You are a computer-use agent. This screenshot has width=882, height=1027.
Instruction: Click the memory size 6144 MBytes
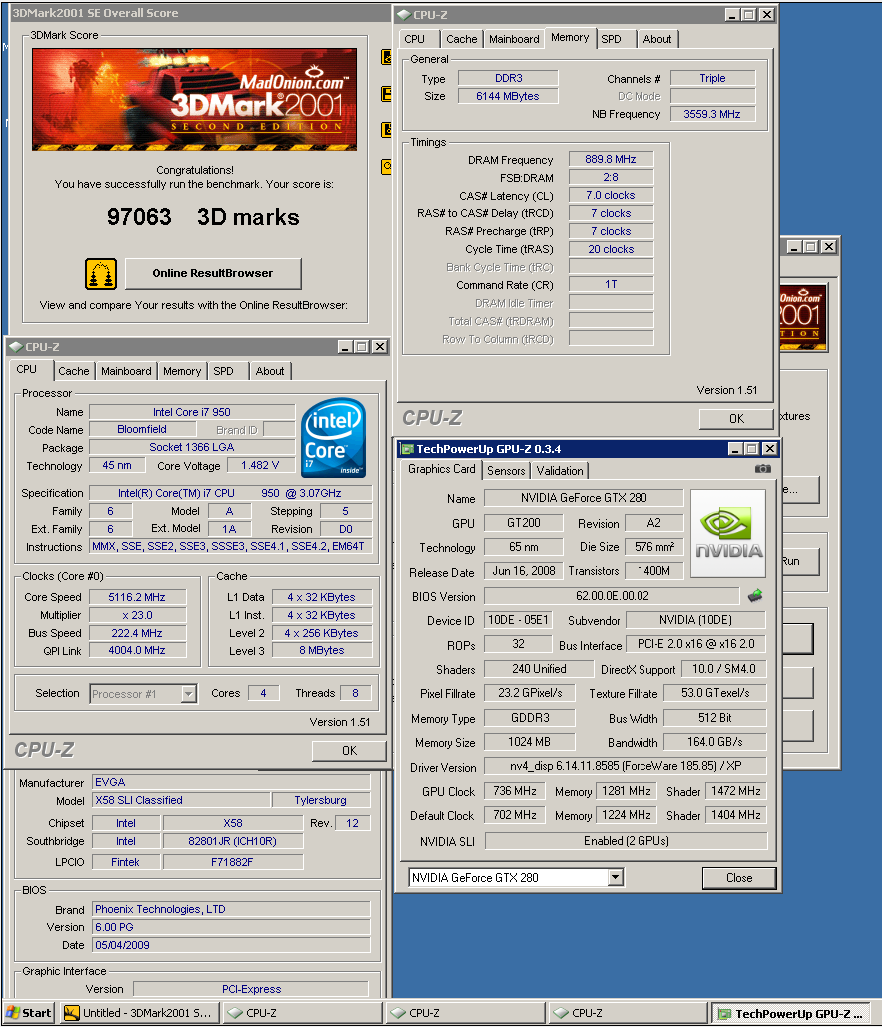508,96
